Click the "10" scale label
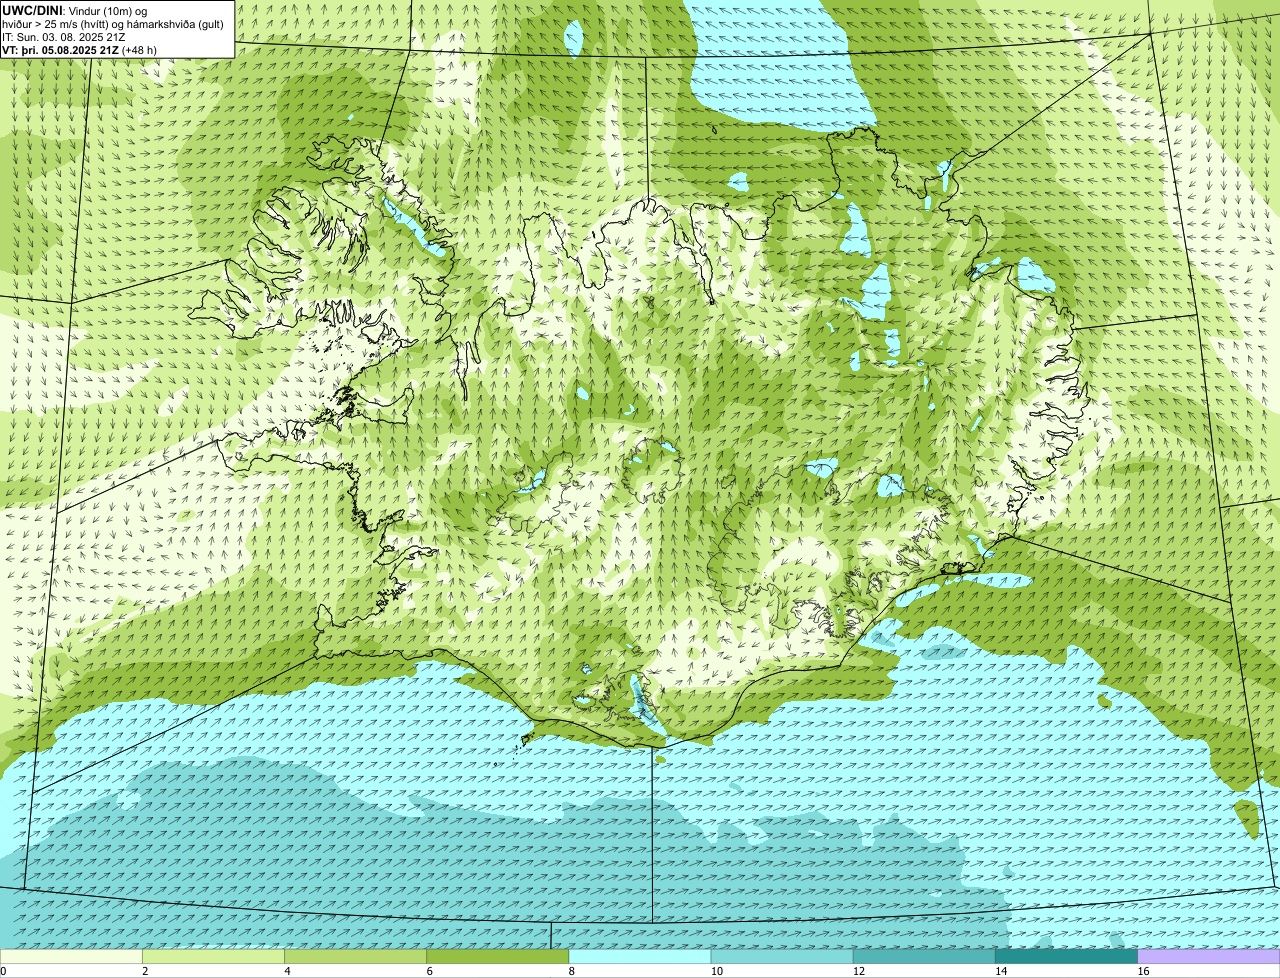The width and height of the screenshot is (1280, 978). (717, 971)
